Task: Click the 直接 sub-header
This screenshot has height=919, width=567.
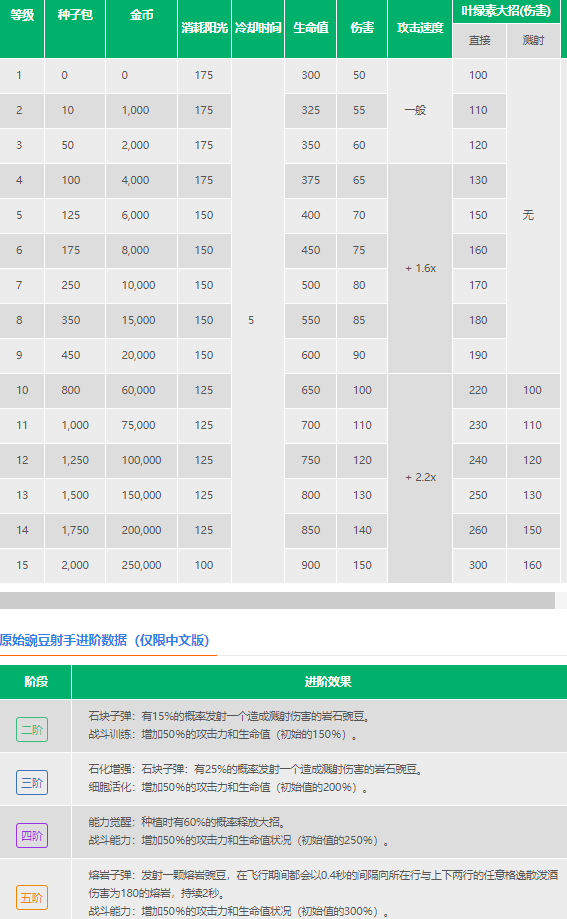Action: pyautogui.click(x=480, y=40)
